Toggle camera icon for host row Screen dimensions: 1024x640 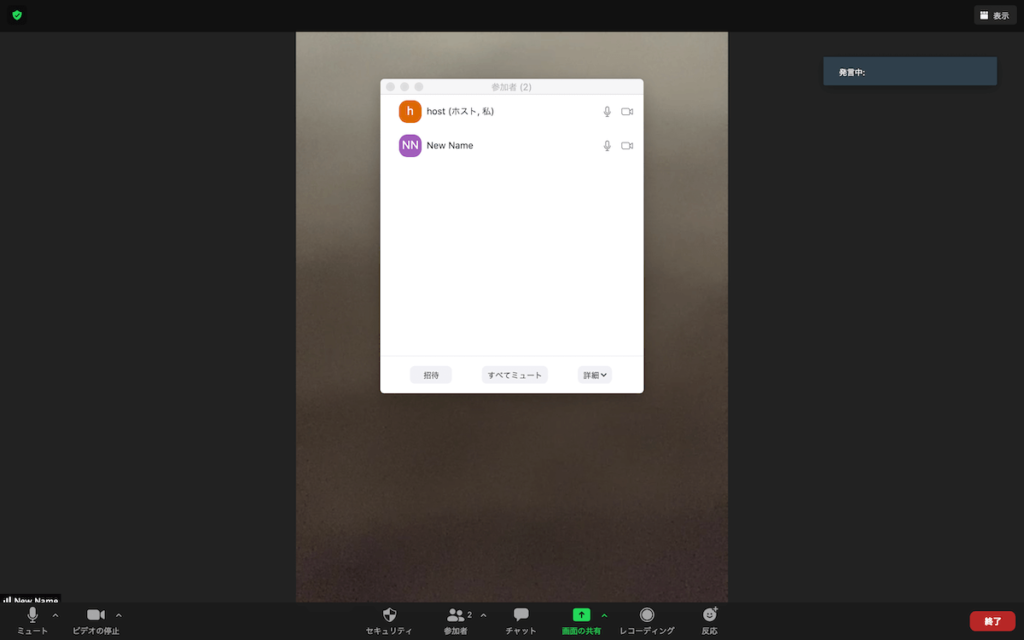point(627,112)
